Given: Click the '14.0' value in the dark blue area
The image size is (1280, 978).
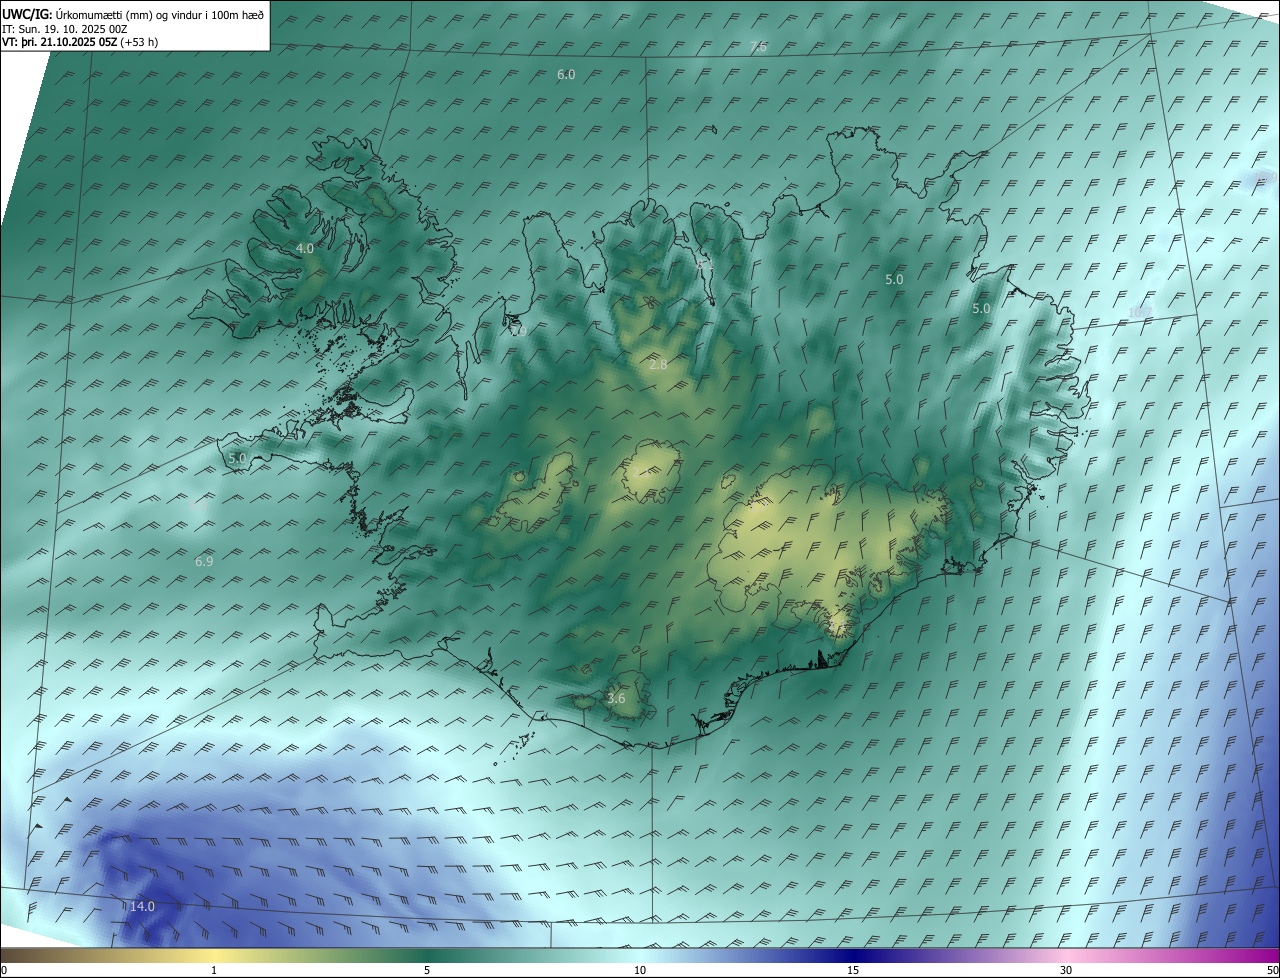Looking at the screenshot, I should [142, 906].
